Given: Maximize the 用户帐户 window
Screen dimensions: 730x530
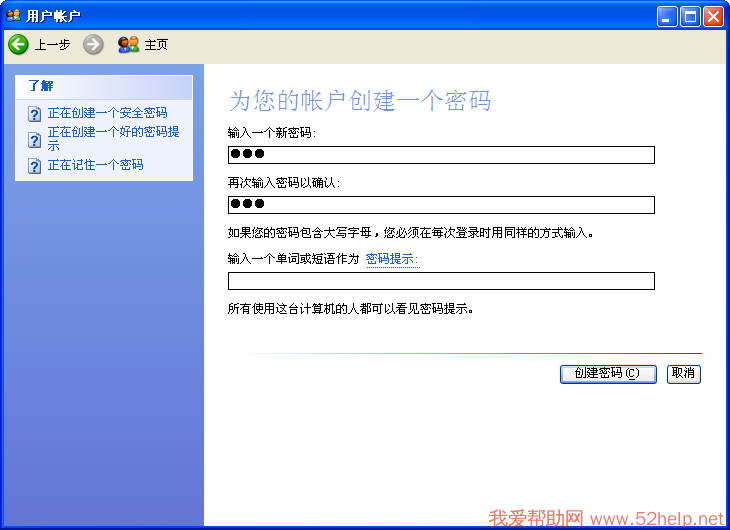Looking at the screenshot, I should click(690, 16).
